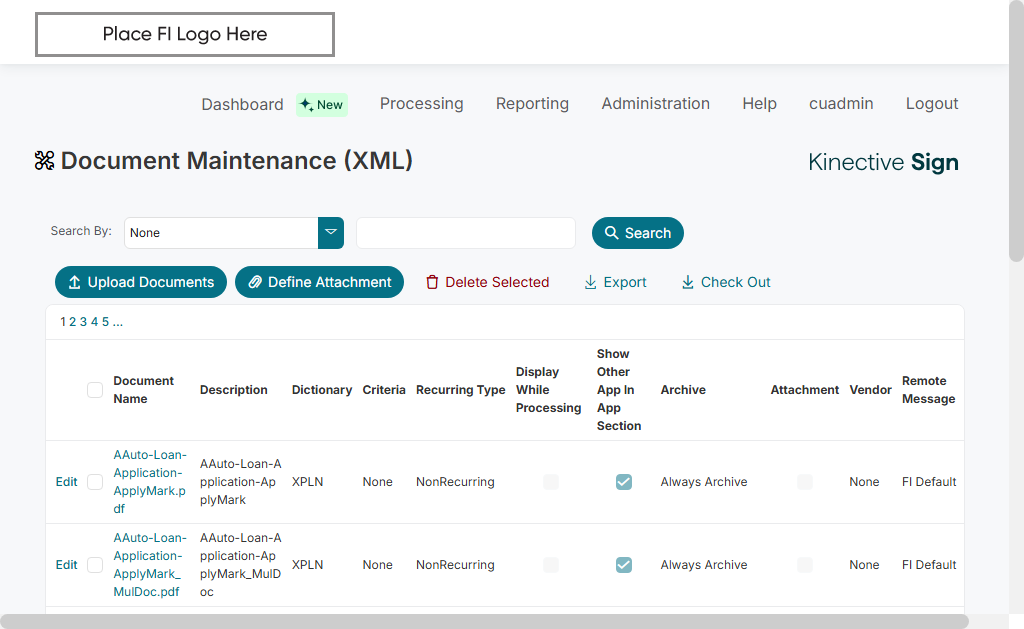Screen dimensions: 1024x629
Task: Click the Document Maintenance drone icon
Action: [44, 161]
